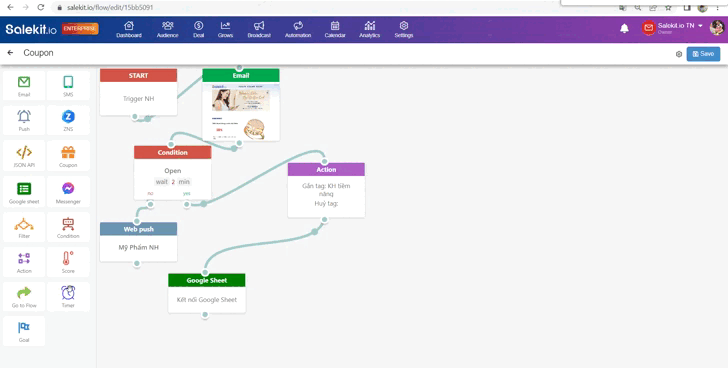
Task: Choose the ZNS node icon
Action: pos(68,116)
